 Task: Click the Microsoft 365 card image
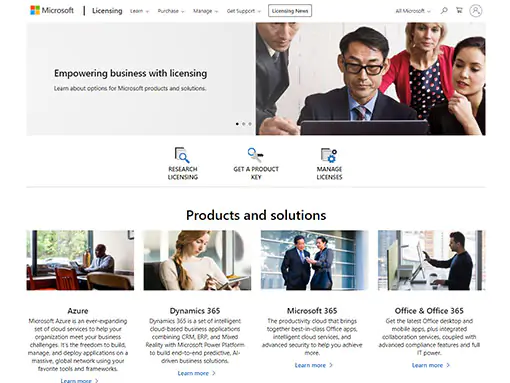314,260
